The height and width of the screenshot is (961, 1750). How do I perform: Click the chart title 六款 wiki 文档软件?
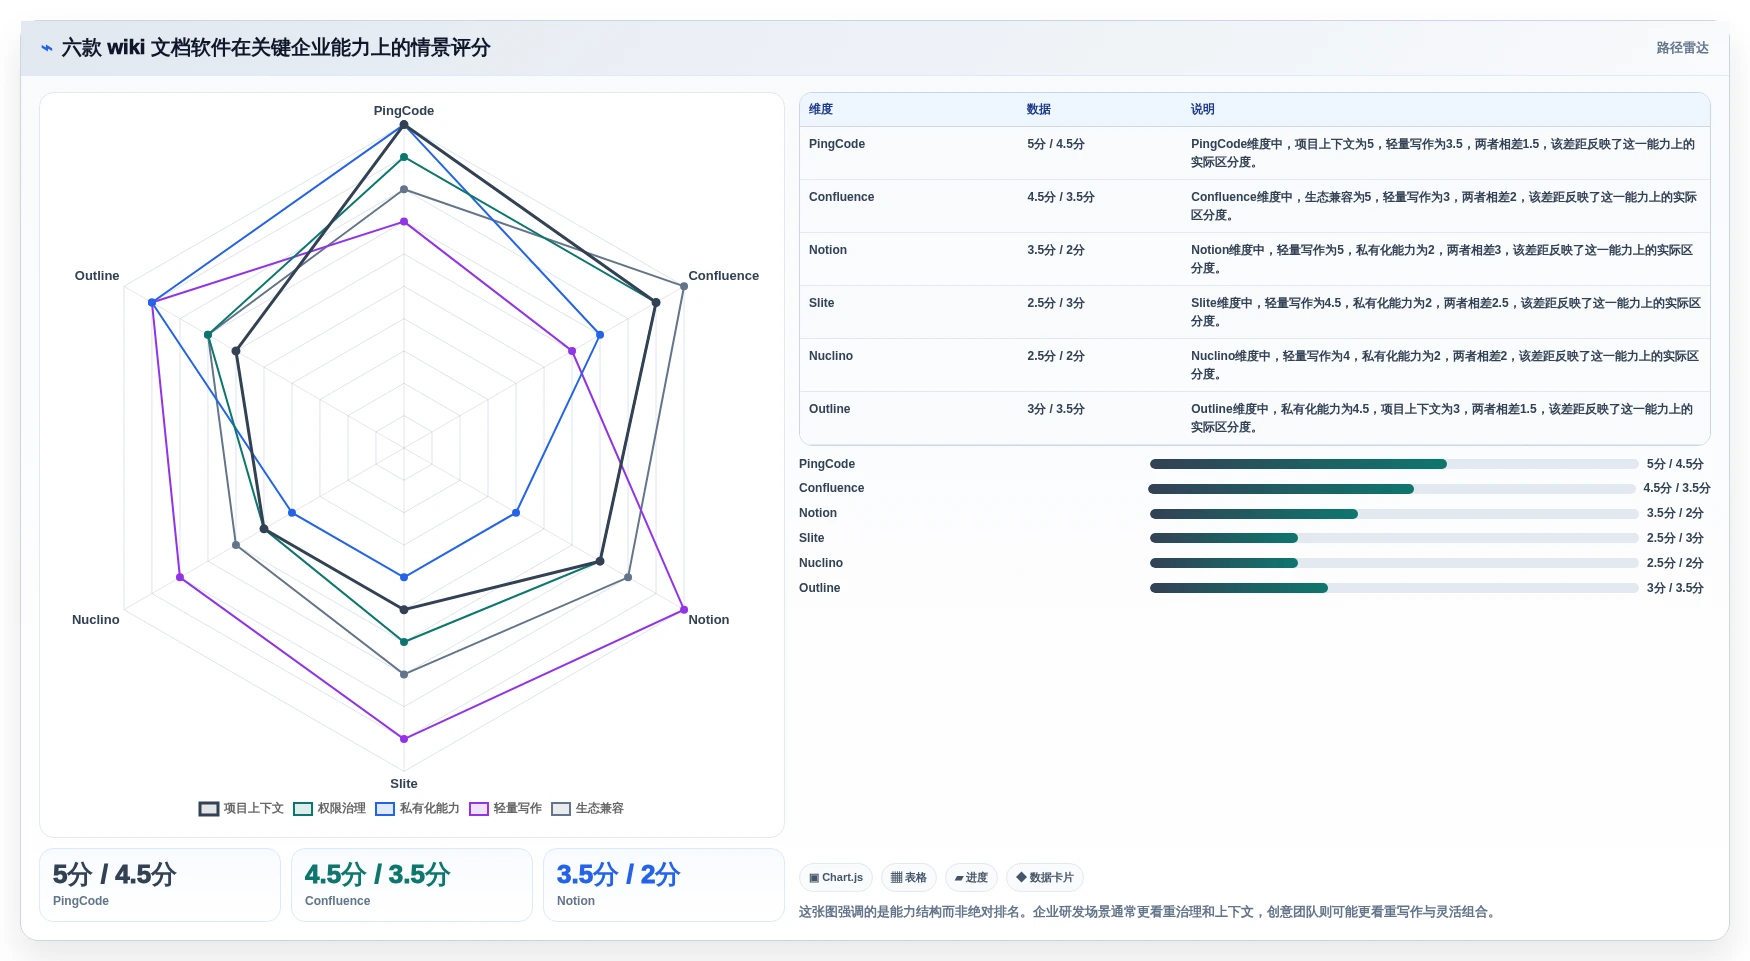[276, 48]
